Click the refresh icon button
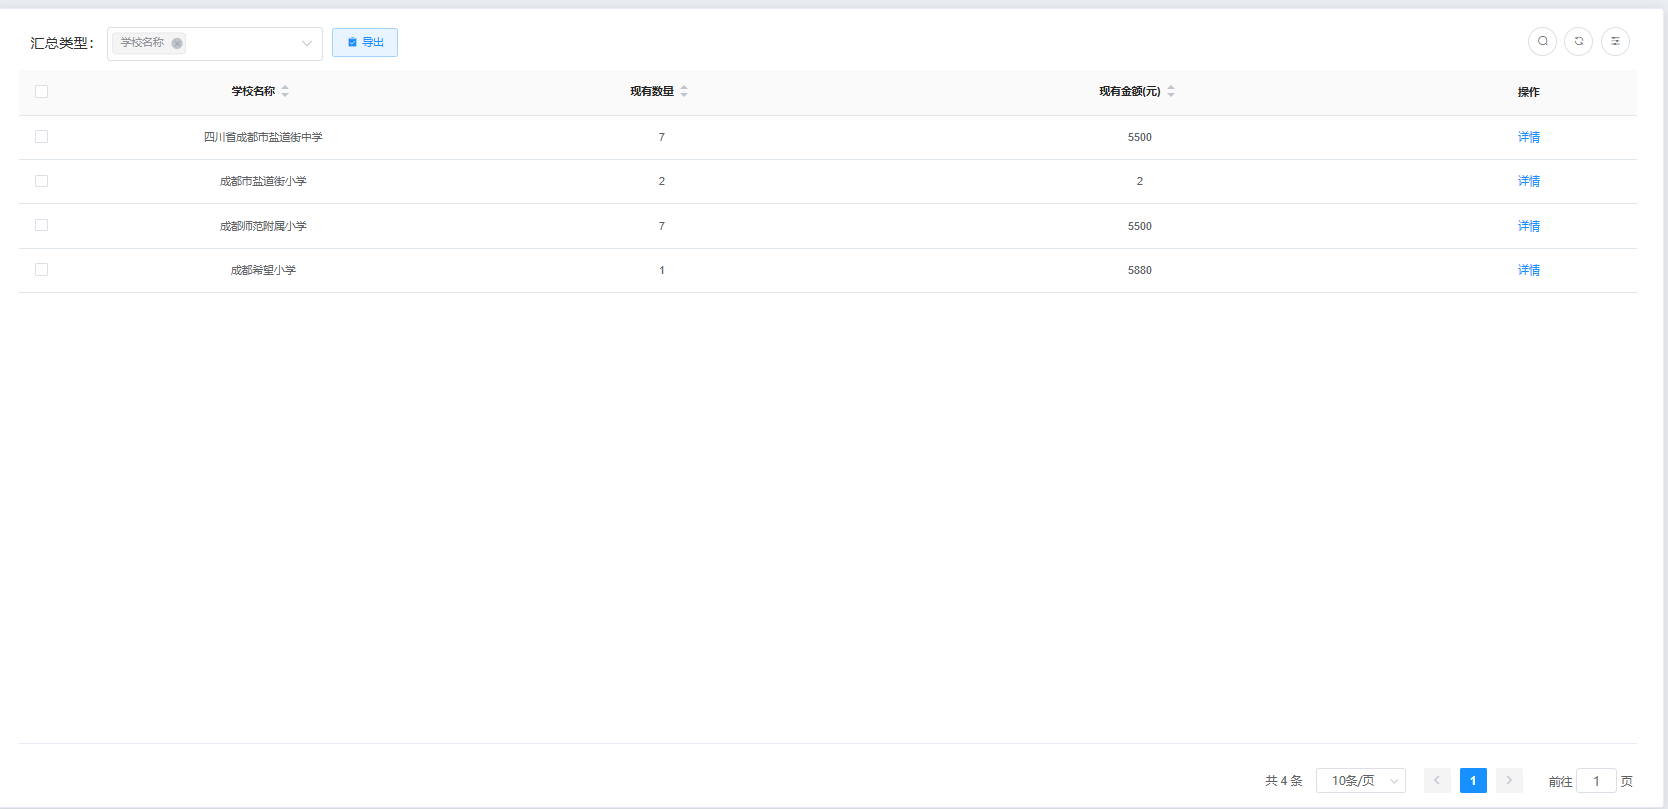Screen dimensions: 1668x809 [x=1578, y=41]
